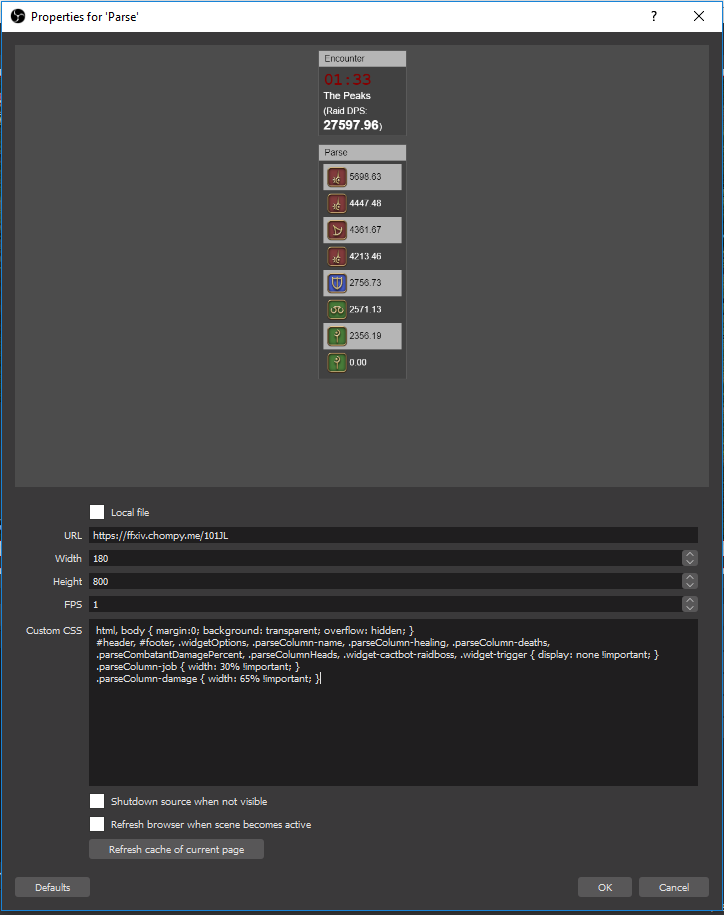Click the job icon next to 4213.46

[x=337, y=256]
